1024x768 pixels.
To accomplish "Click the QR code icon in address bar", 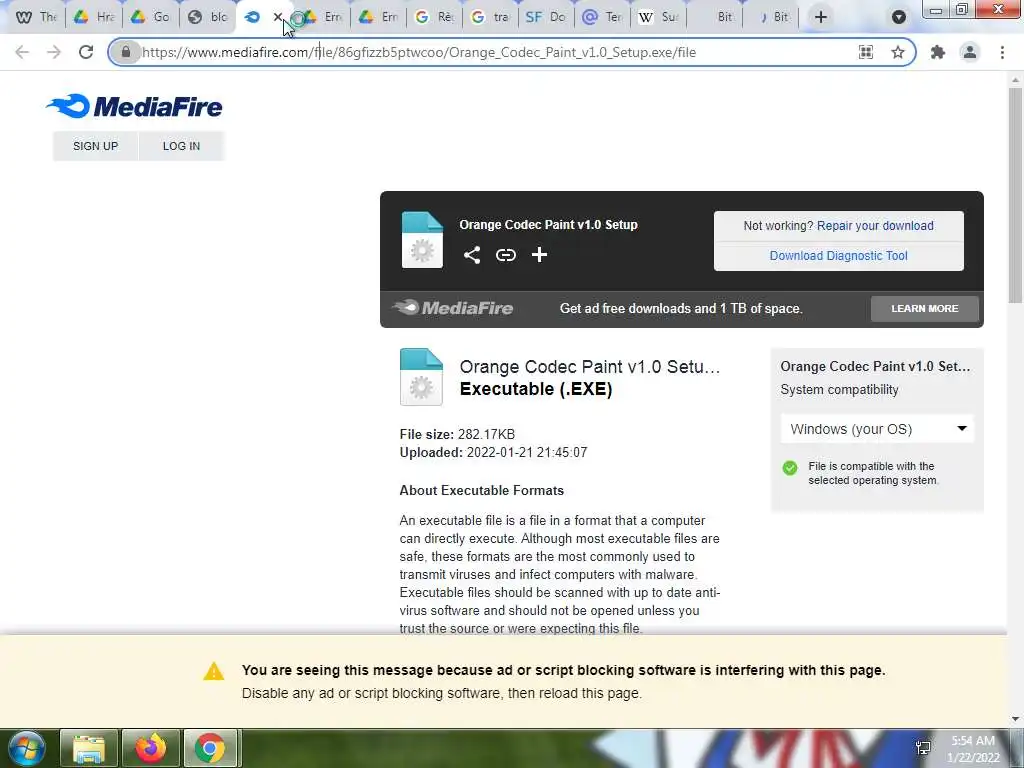I will click(x=866, y=52).
